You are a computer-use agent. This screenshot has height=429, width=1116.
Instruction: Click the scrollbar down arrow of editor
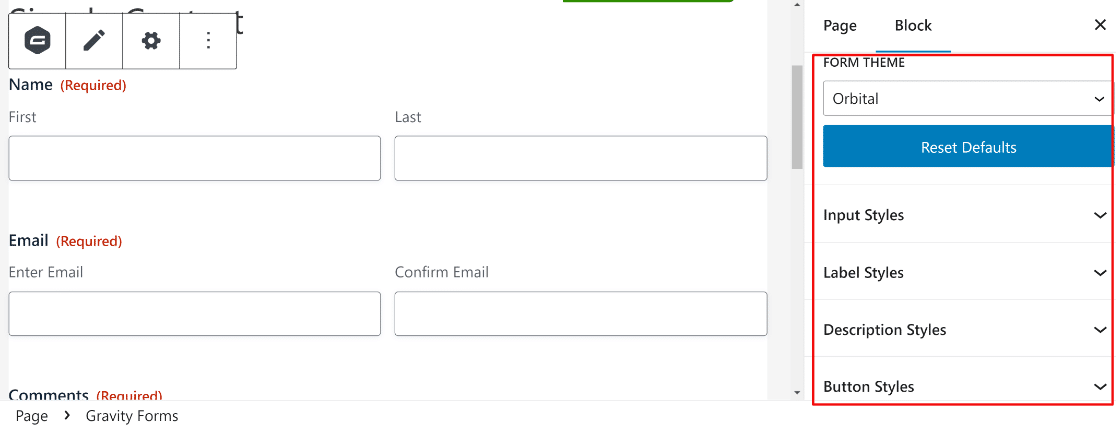pos(797,392)
